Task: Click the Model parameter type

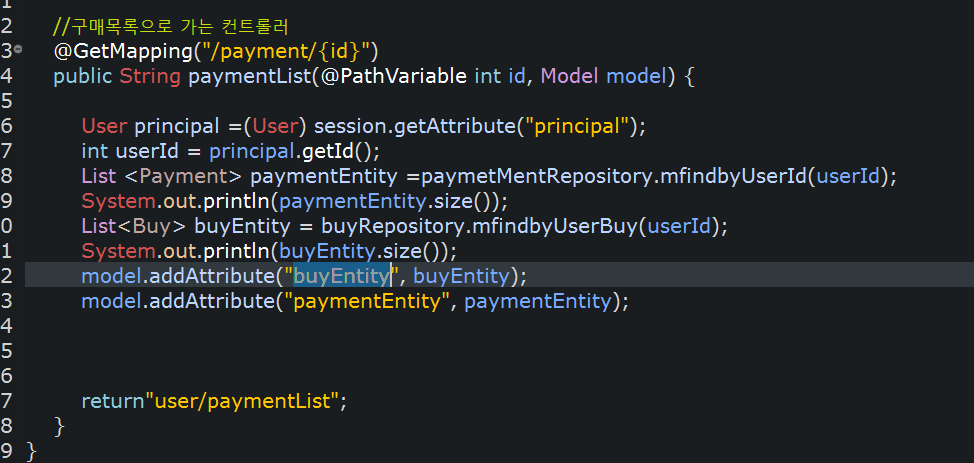Action: click(570, 76)
